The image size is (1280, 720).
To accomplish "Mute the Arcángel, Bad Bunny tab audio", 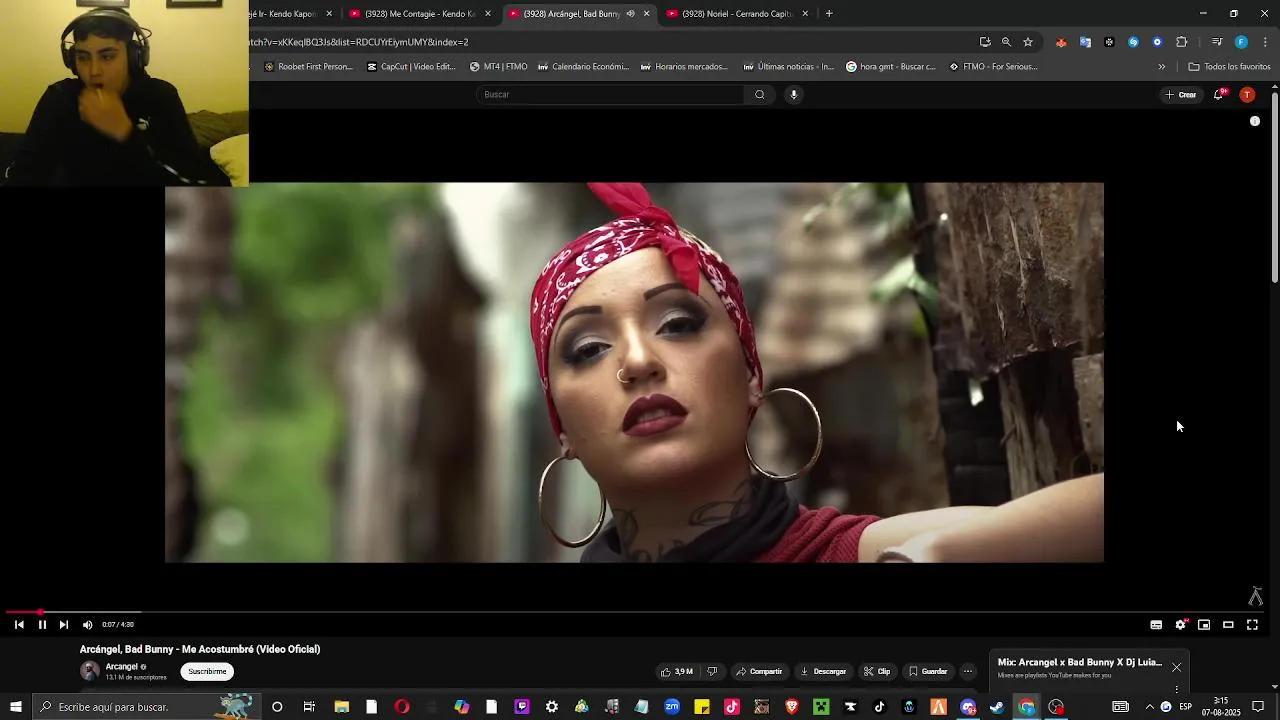I will tap(630, 14).
